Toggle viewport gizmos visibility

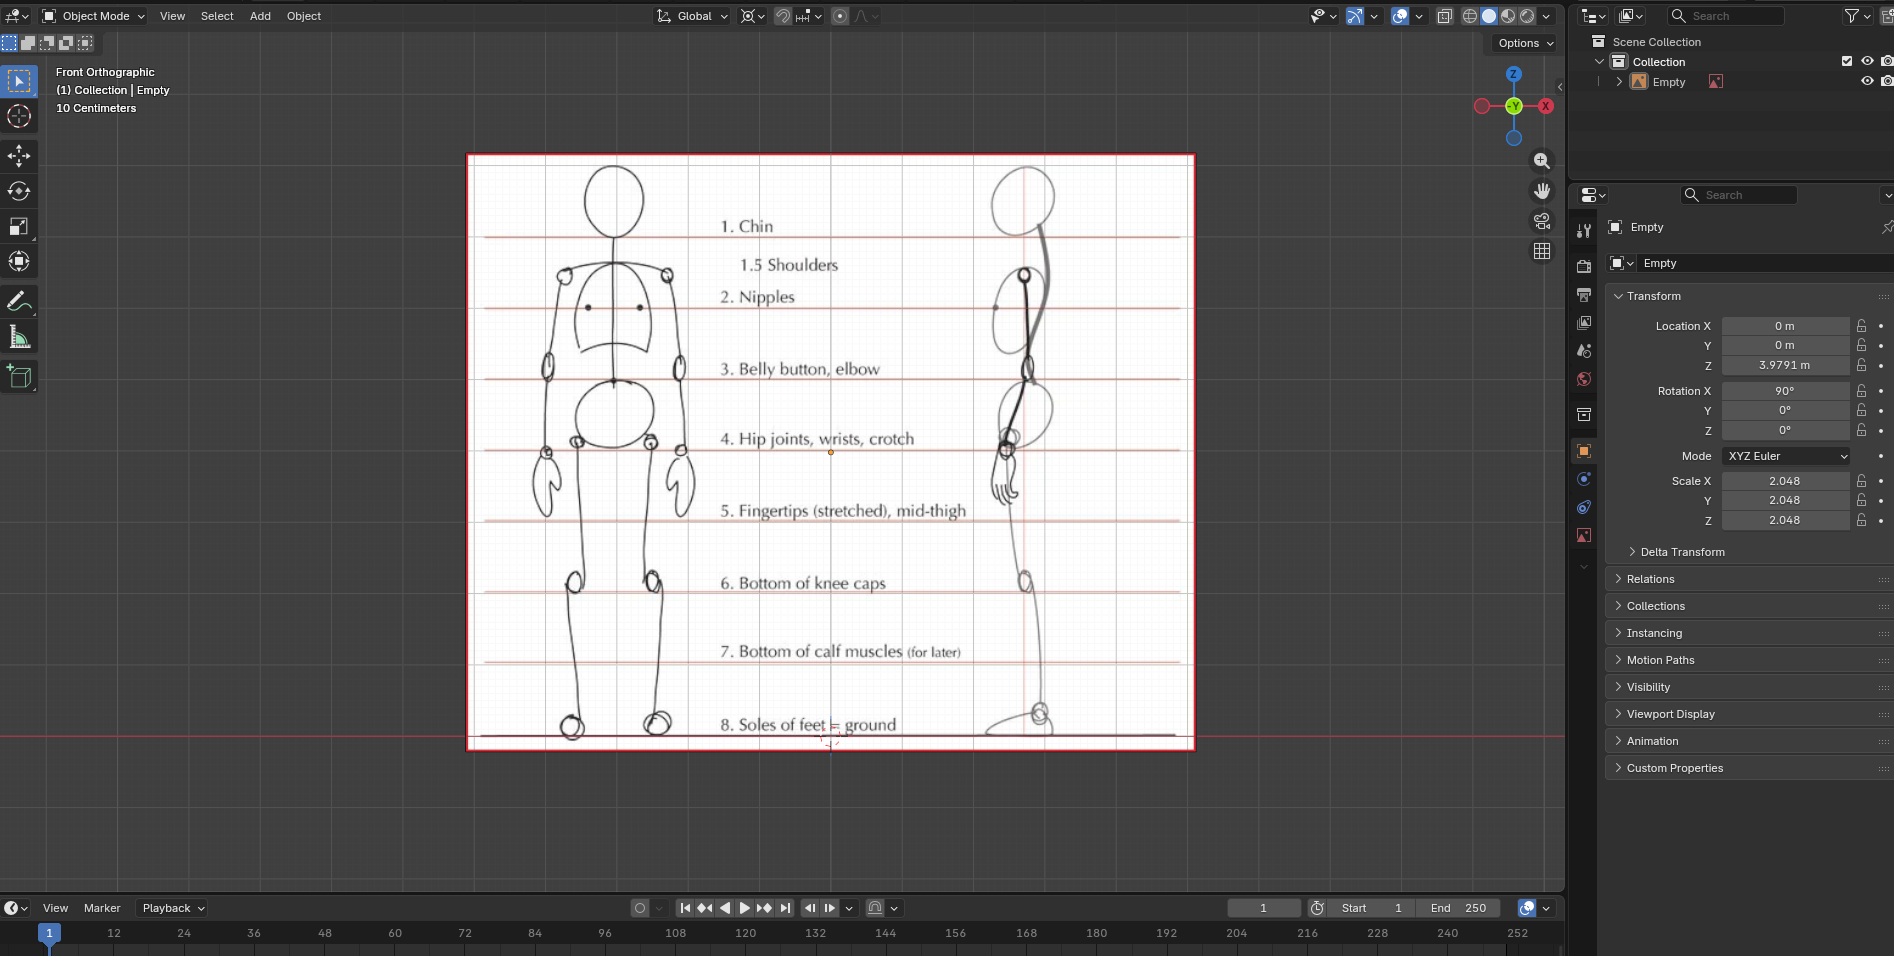tap(1355, 16)
